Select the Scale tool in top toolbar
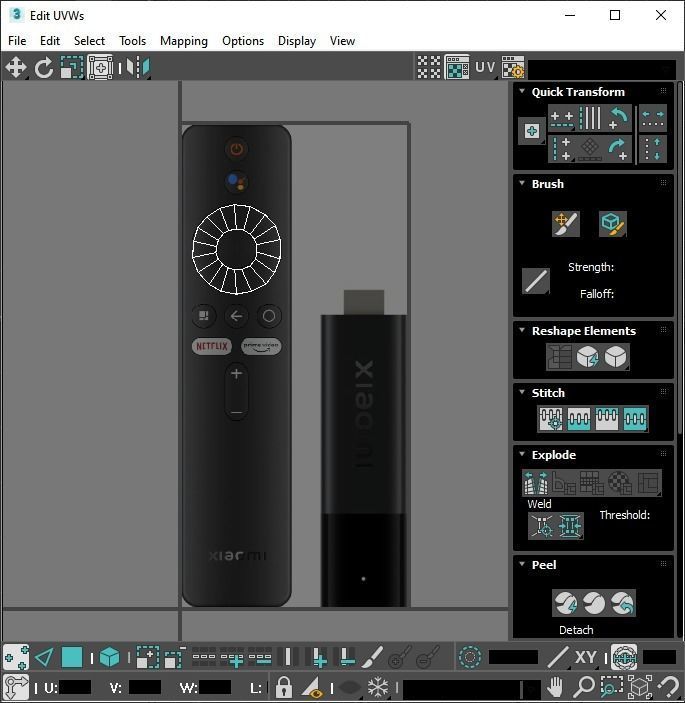Viewport: 685px width, 703px height. [x=72, y=67]
